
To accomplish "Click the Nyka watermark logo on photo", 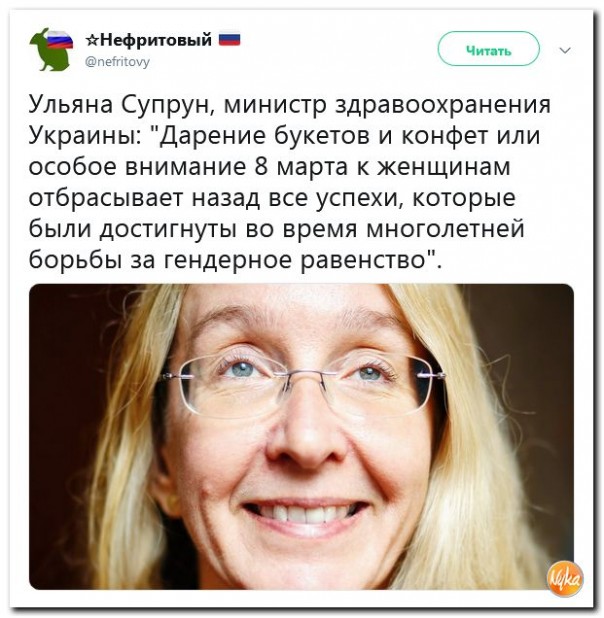I will click(565, 579).
